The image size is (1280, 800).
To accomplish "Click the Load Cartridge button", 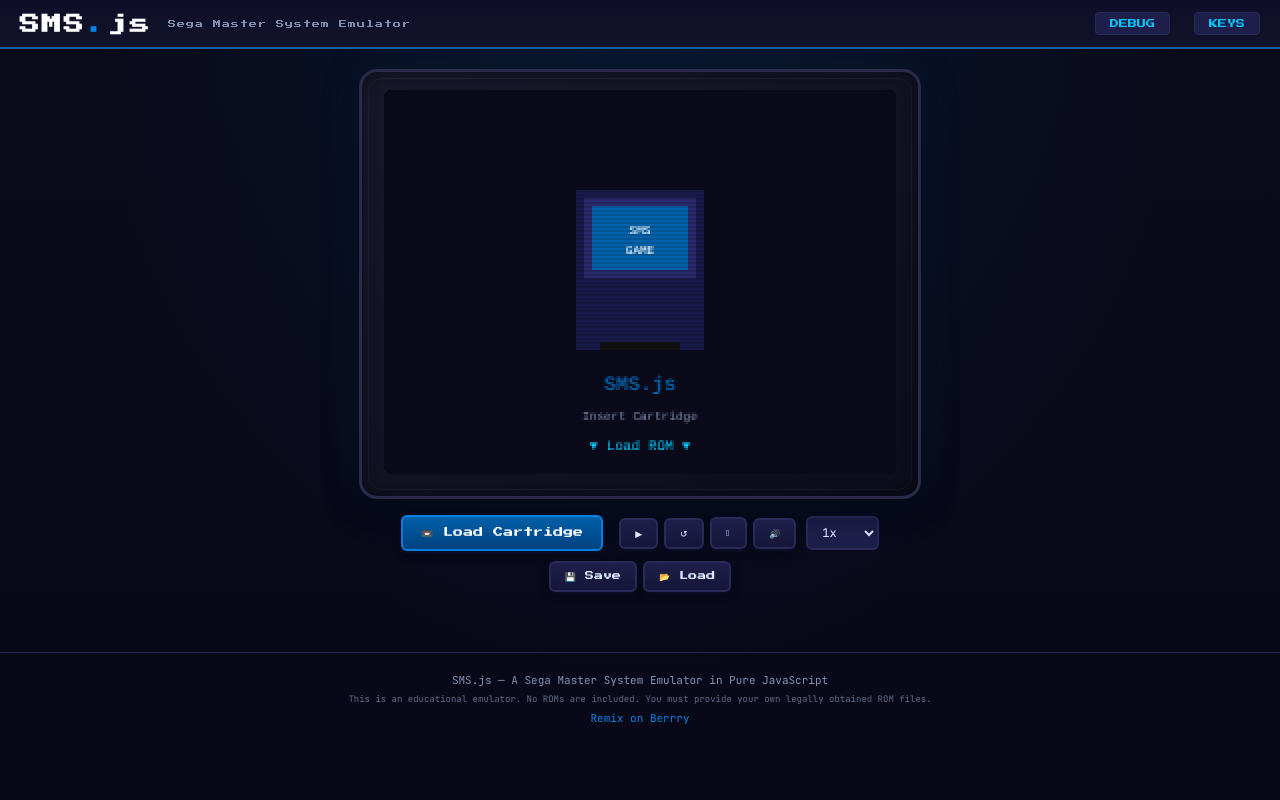I will click(x=502, y=533).
